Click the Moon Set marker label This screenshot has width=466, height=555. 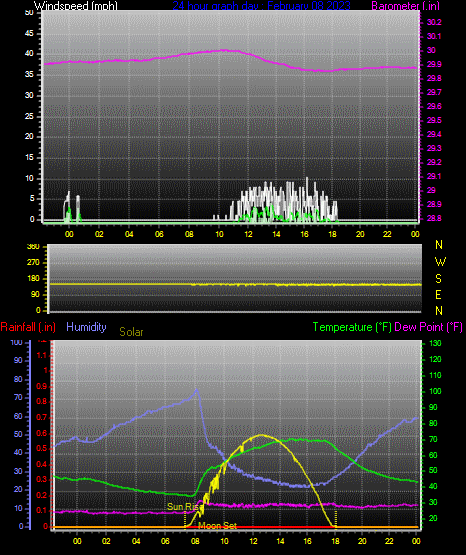click(217, 526)
